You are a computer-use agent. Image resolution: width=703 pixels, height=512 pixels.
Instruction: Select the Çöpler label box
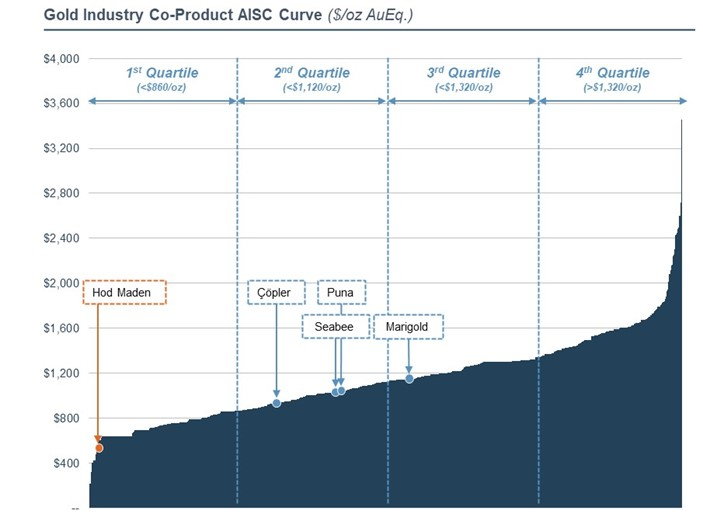pyautogui.click(x=276, y=292)
